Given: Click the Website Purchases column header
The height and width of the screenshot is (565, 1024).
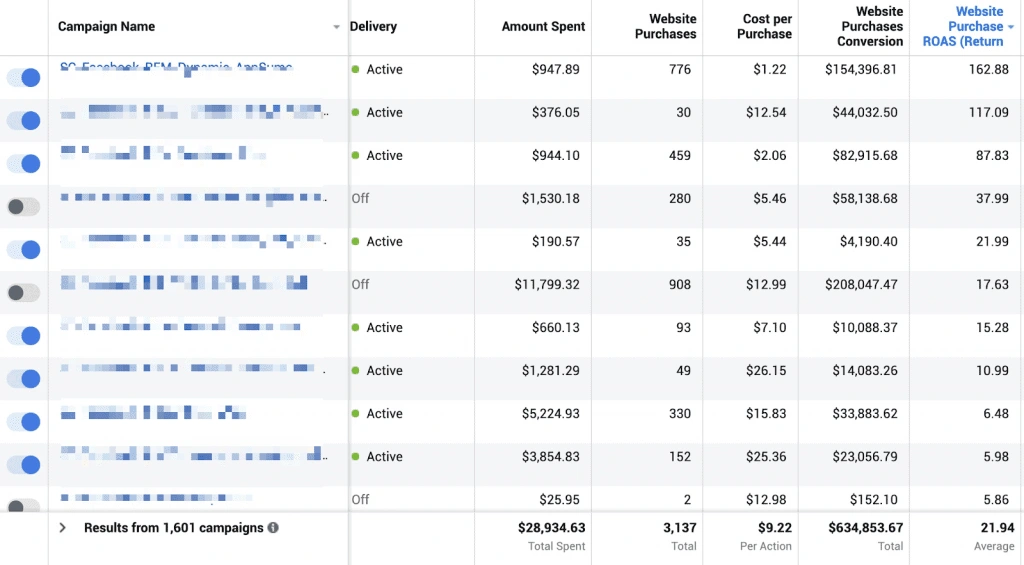Looking at the screenshot, I should click(665, 27).
